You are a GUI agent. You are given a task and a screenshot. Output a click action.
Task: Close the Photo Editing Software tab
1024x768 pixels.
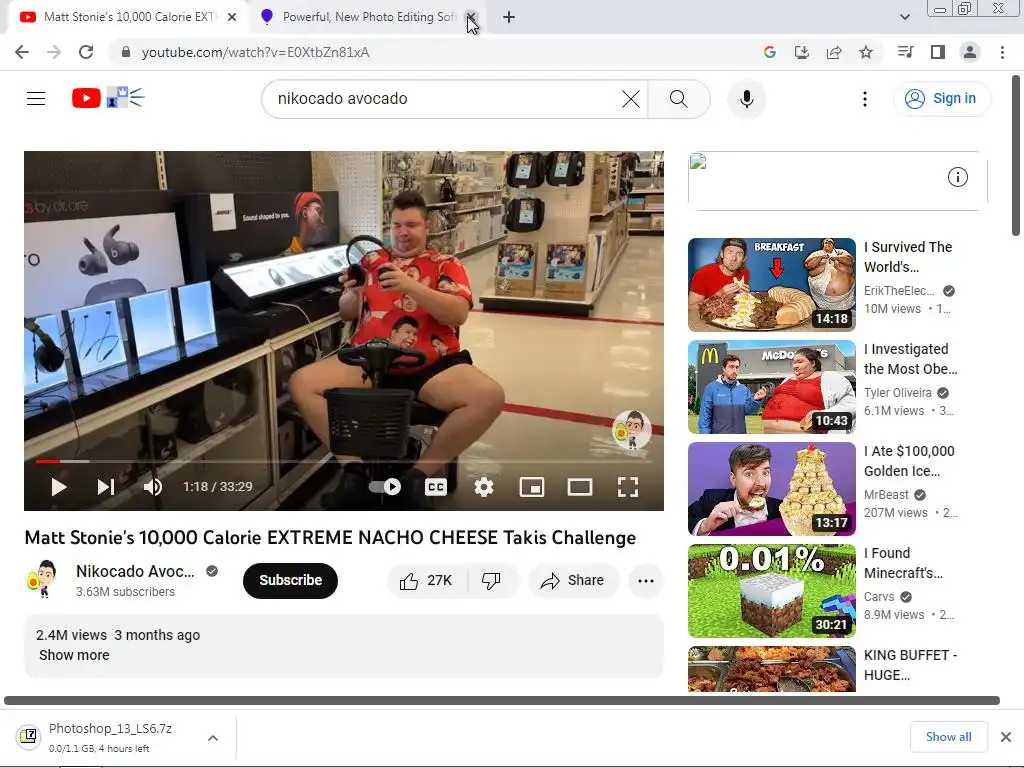tap(471, 17)
